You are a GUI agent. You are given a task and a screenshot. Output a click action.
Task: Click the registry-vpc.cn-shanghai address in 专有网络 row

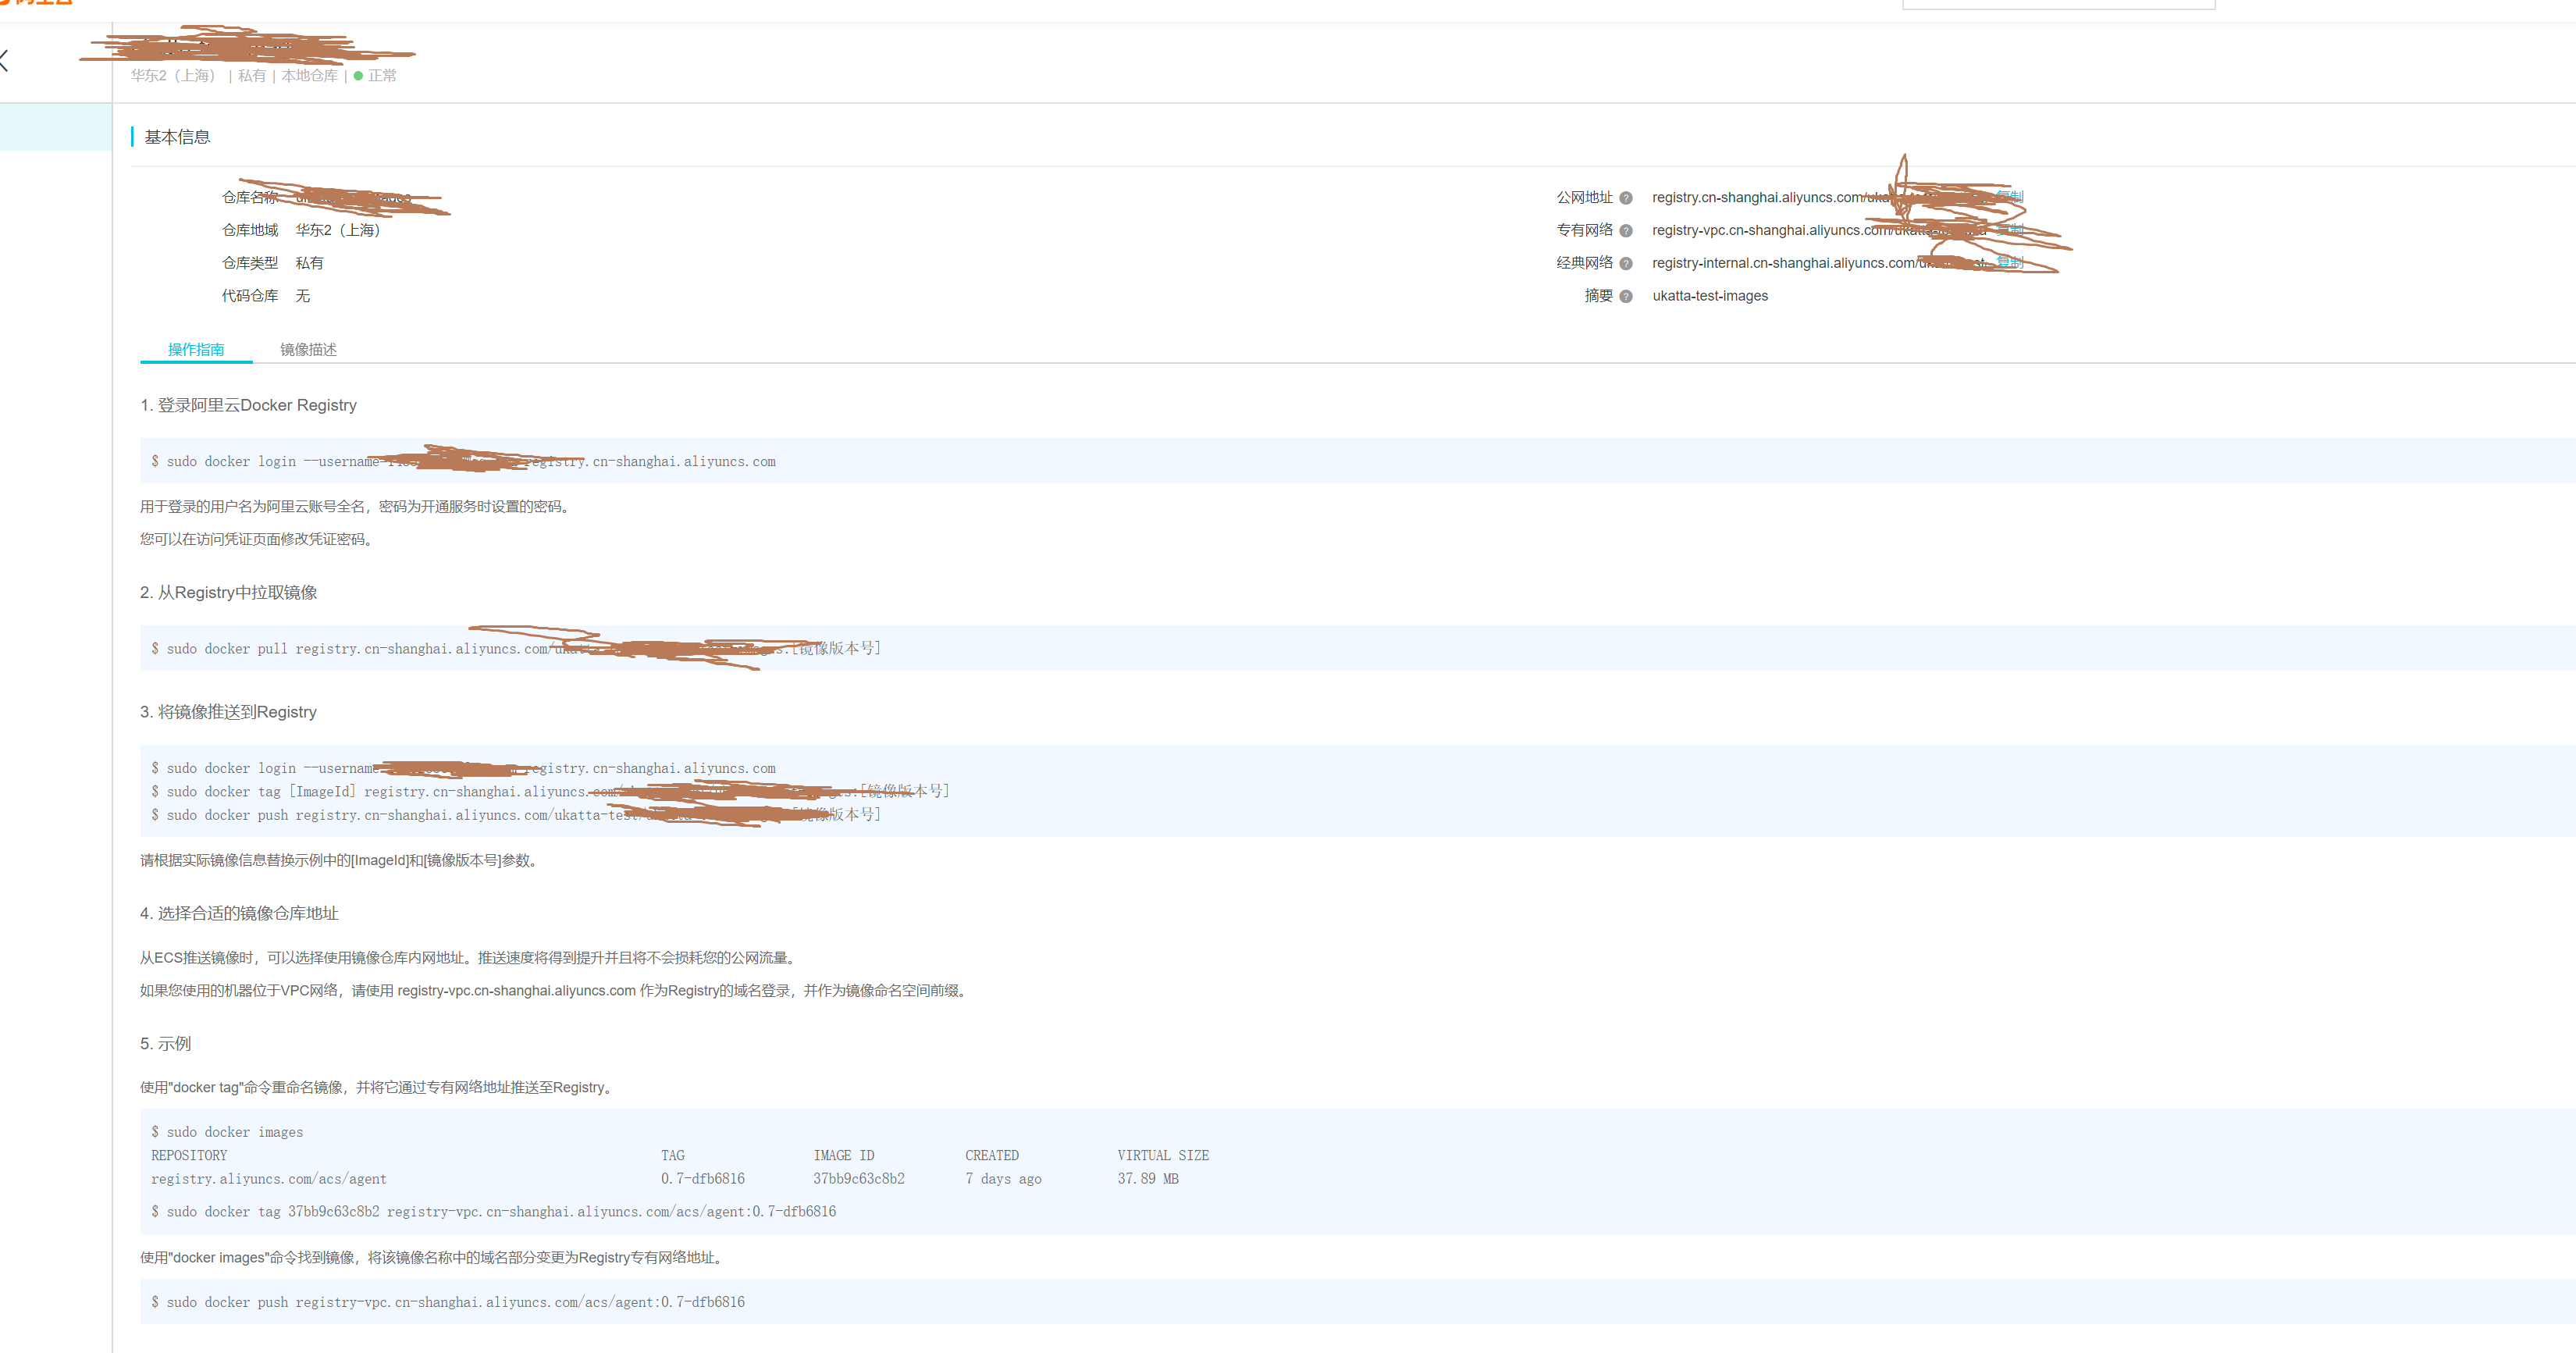pyautogui.click(x=1819, y=230)
